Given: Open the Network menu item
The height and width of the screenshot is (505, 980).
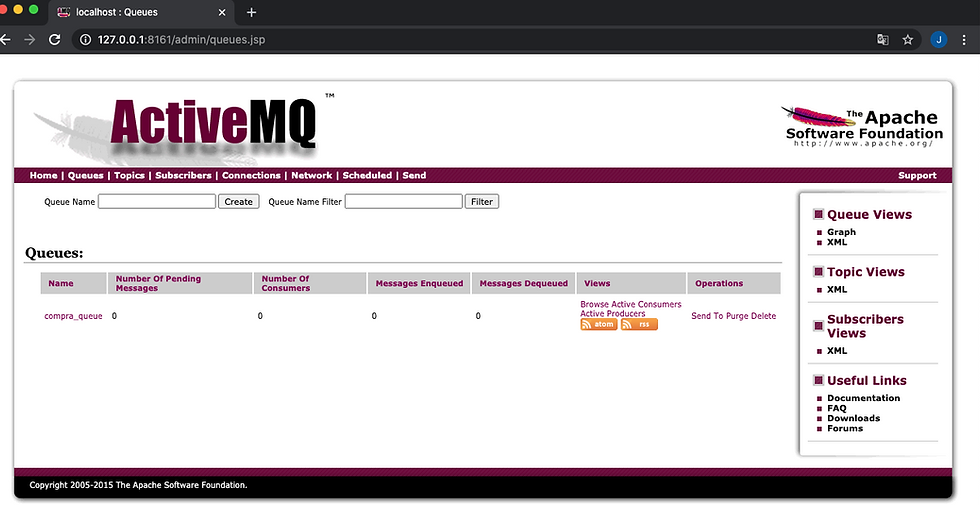Looking at the screenshot, I should coord(311,176).
